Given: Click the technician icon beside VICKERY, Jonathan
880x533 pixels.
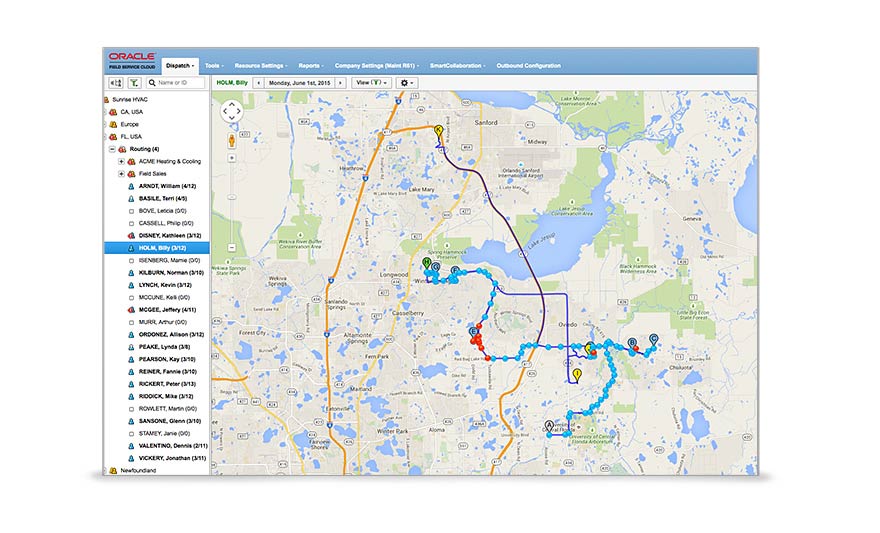Looking at the screenshot, I should (131, 458).
